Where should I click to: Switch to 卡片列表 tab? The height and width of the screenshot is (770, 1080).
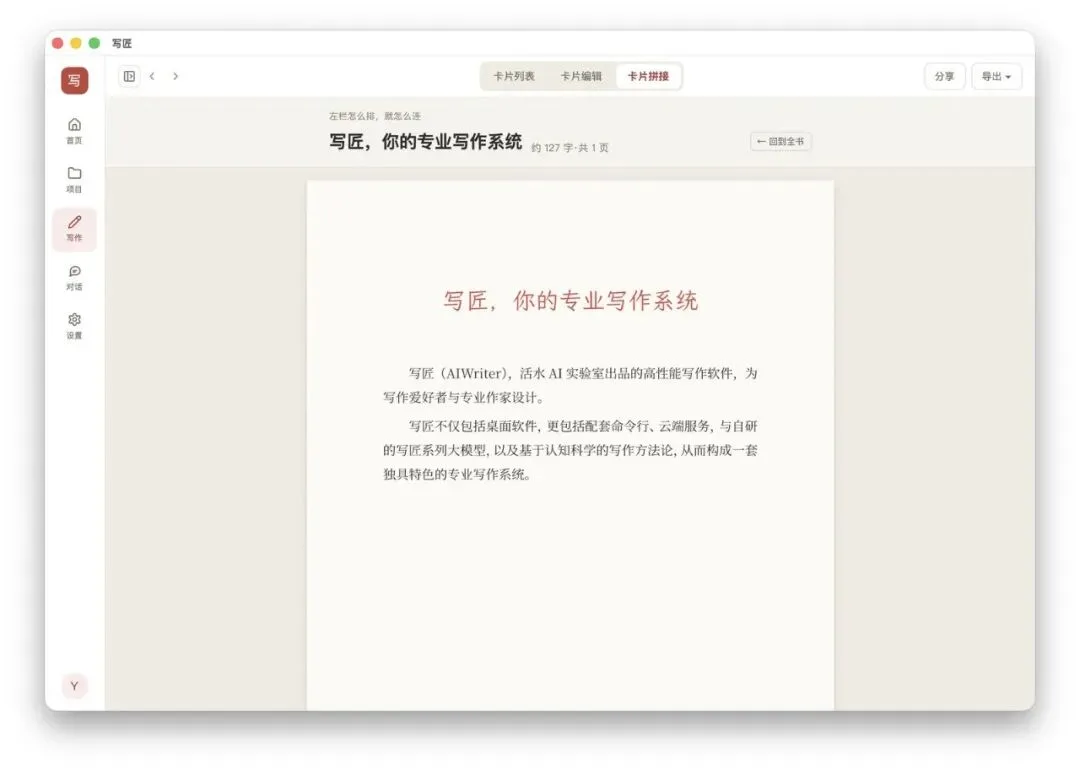tap(514, 76)
